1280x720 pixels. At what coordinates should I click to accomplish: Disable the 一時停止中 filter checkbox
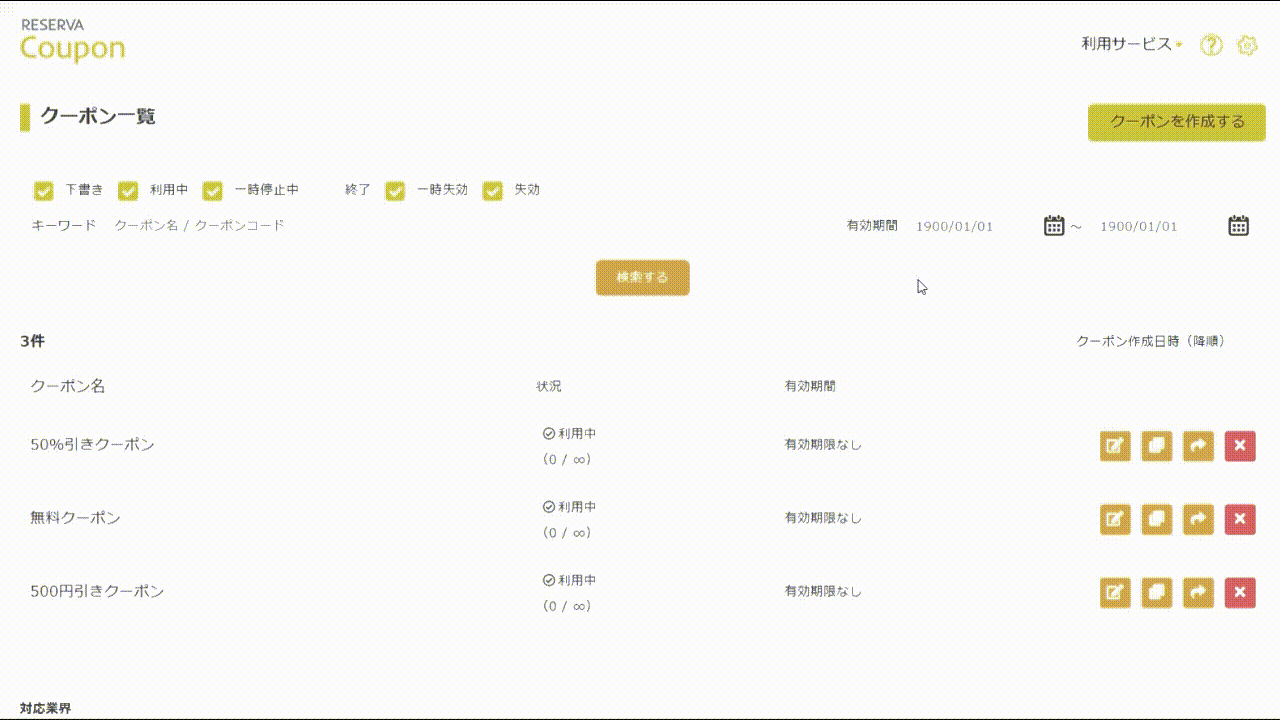[x=212, y=190]
